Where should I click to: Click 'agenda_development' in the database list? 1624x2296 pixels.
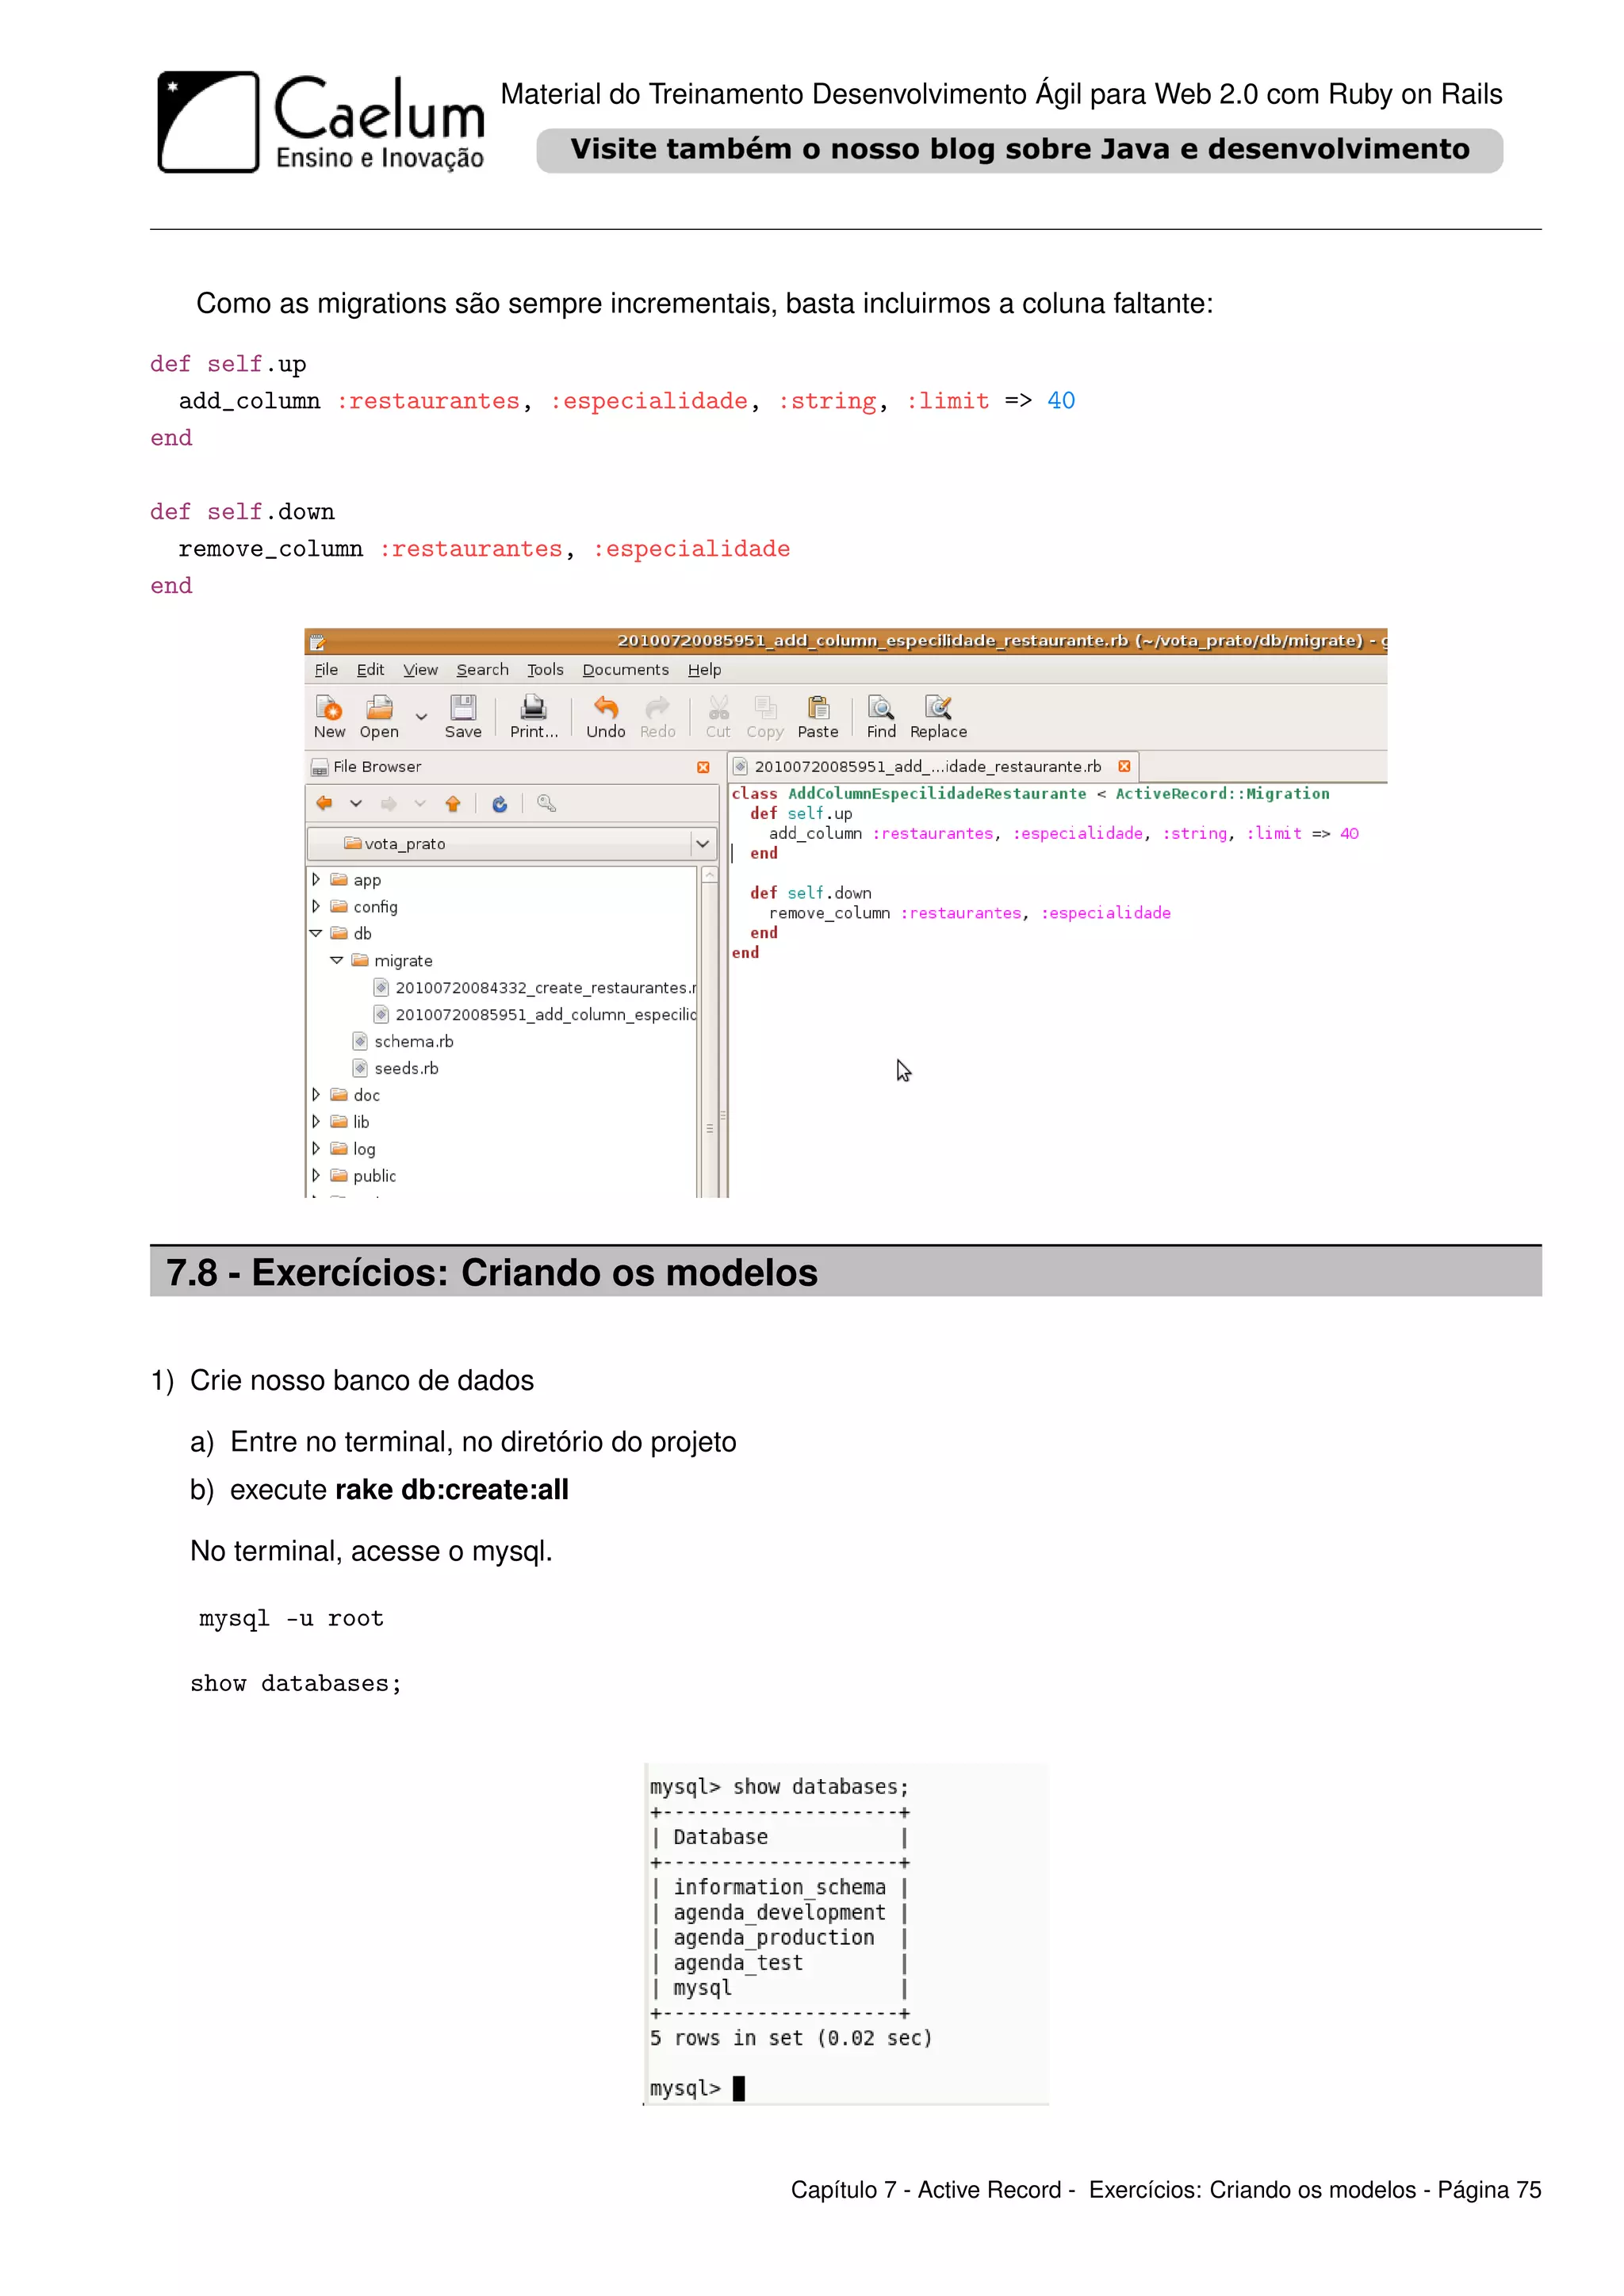point(779,1913)
